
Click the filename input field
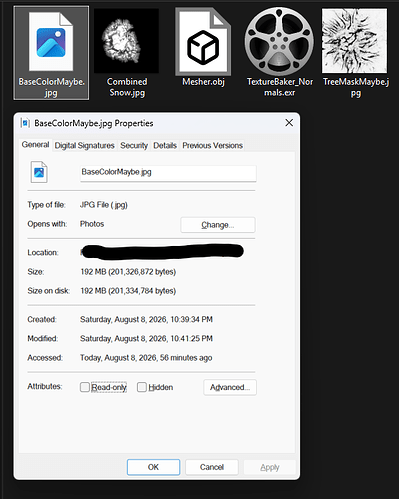[168, 173]
